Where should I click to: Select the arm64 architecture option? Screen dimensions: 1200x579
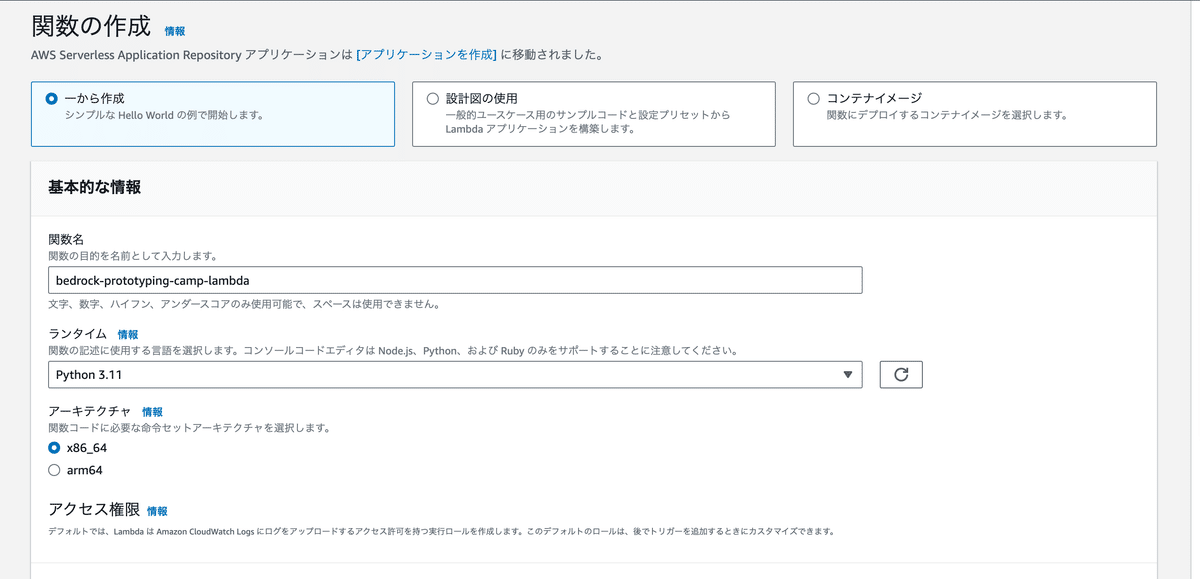point(53,469)
